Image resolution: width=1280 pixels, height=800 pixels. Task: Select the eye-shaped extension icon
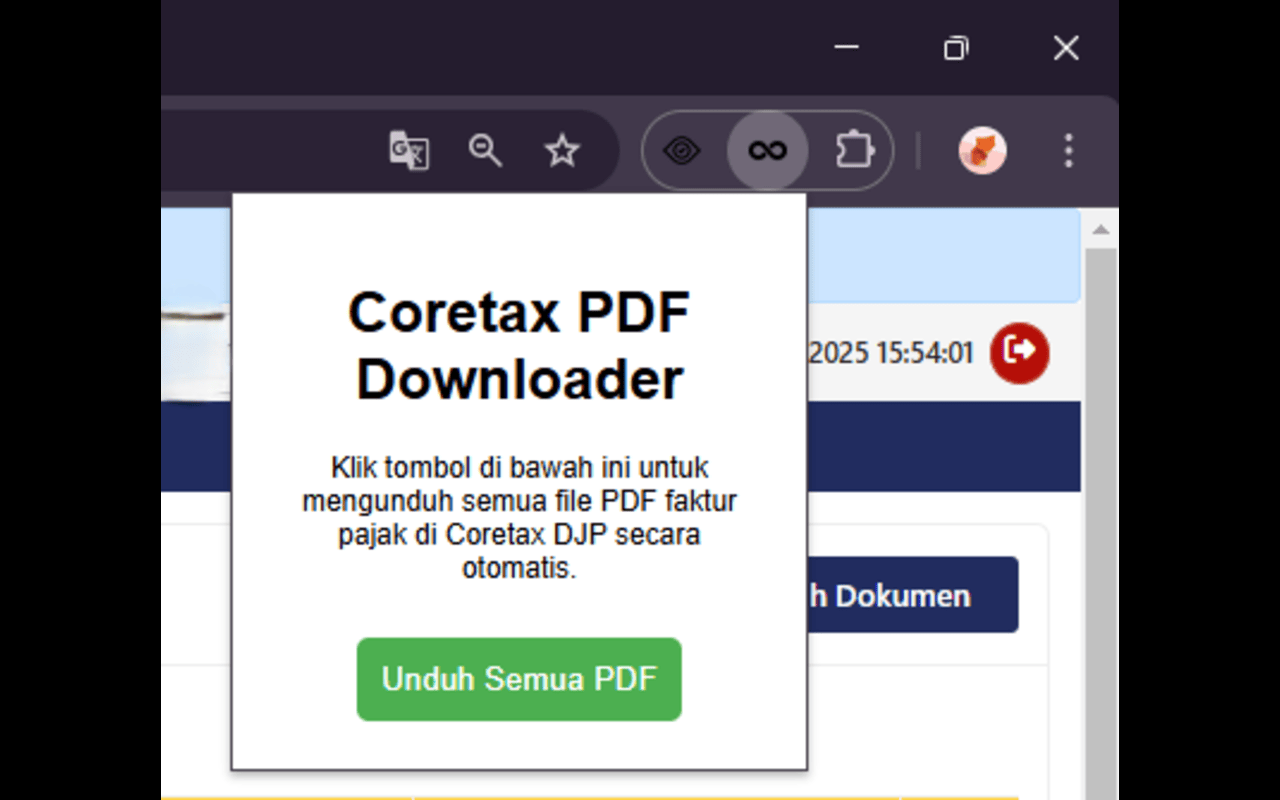point(683,150)
